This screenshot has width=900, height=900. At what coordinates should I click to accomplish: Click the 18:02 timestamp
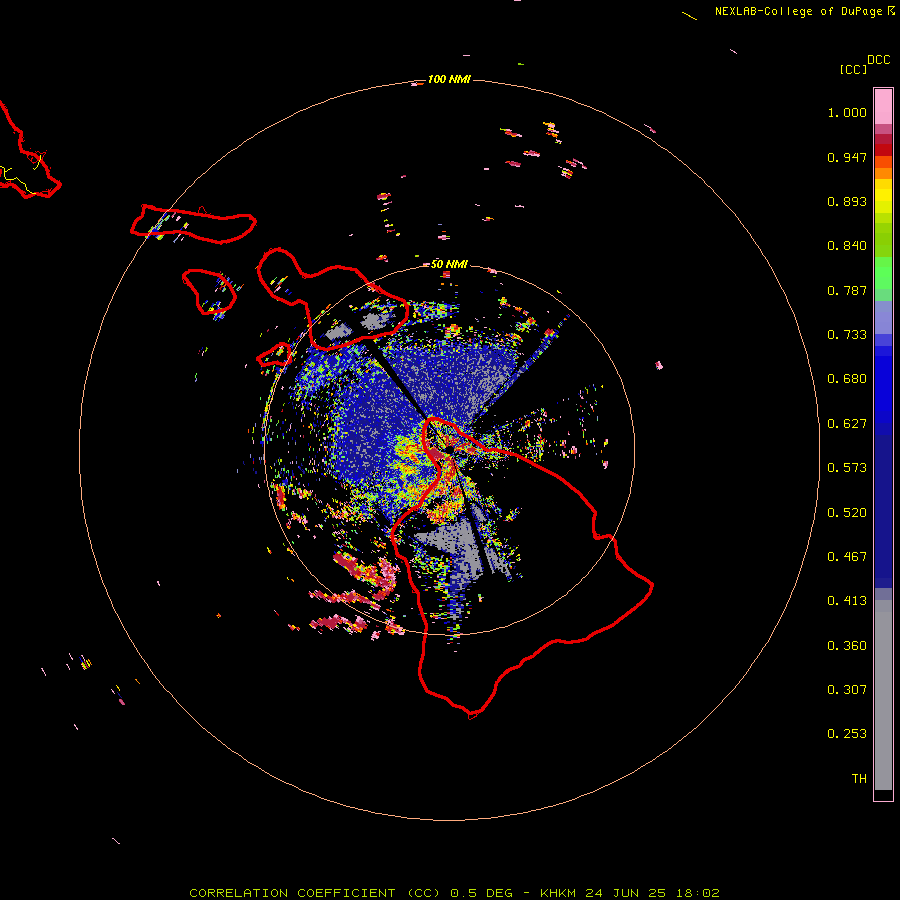pyautogui.click(x=698, y=893)
